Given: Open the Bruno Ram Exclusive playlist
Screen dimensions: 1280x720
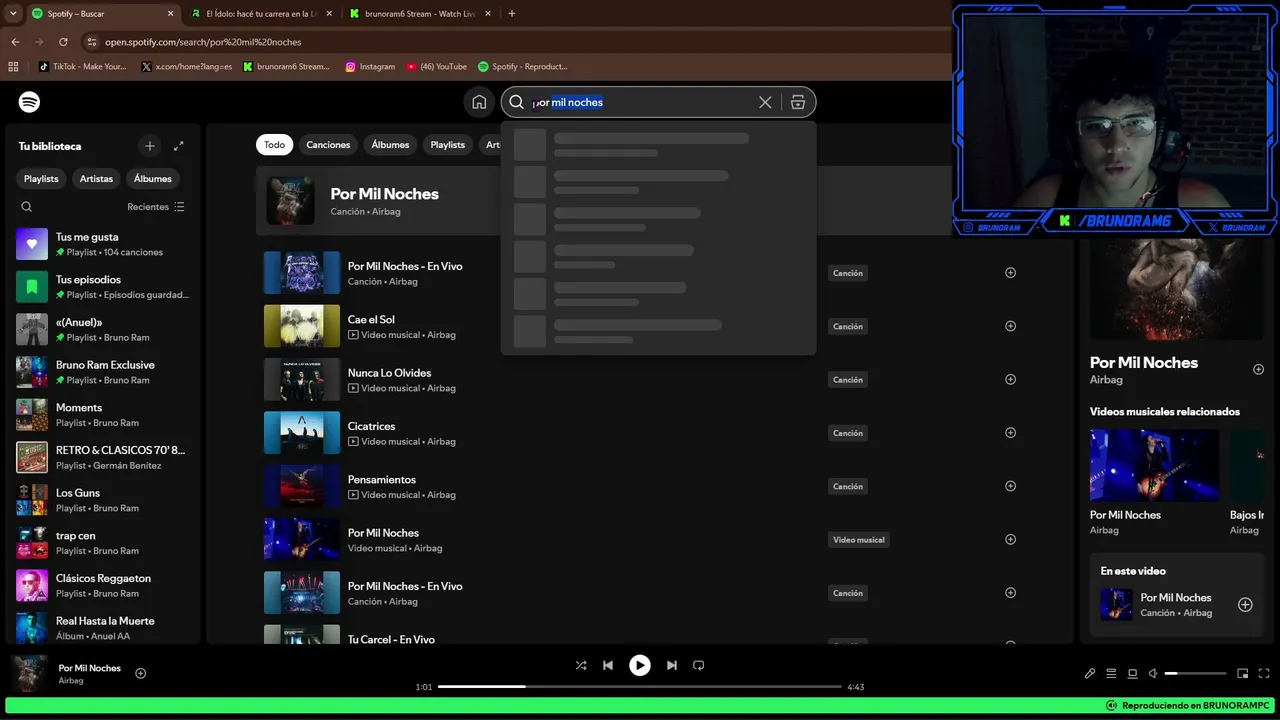Looking at the screenshot, I should coord(102,372).
